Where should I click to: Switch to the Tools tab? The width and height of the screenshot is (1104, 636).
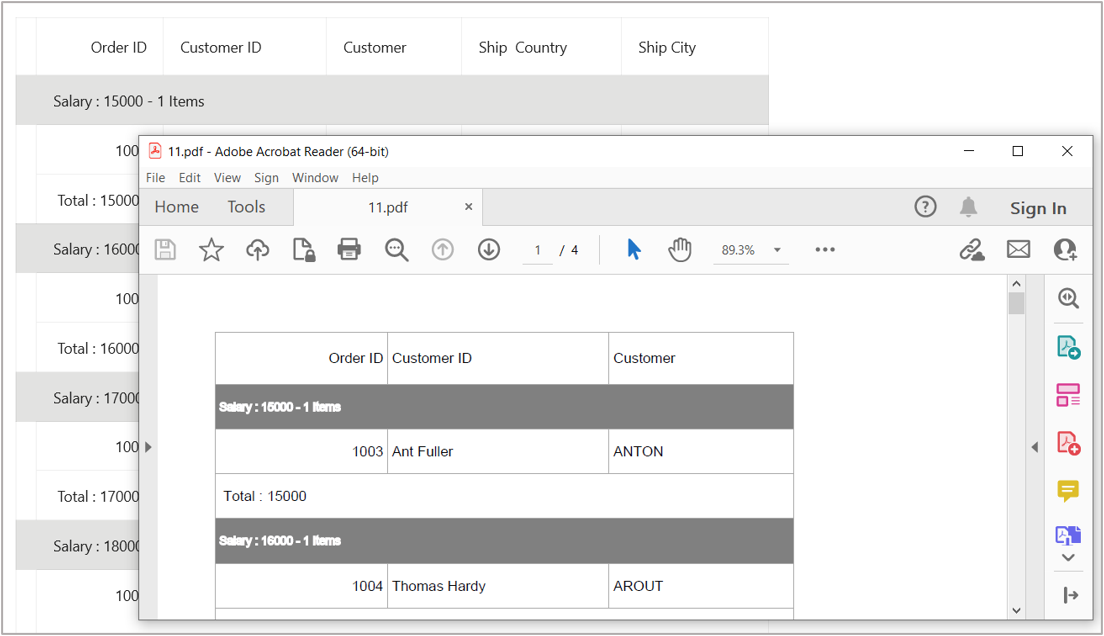[x=246, y=207]
